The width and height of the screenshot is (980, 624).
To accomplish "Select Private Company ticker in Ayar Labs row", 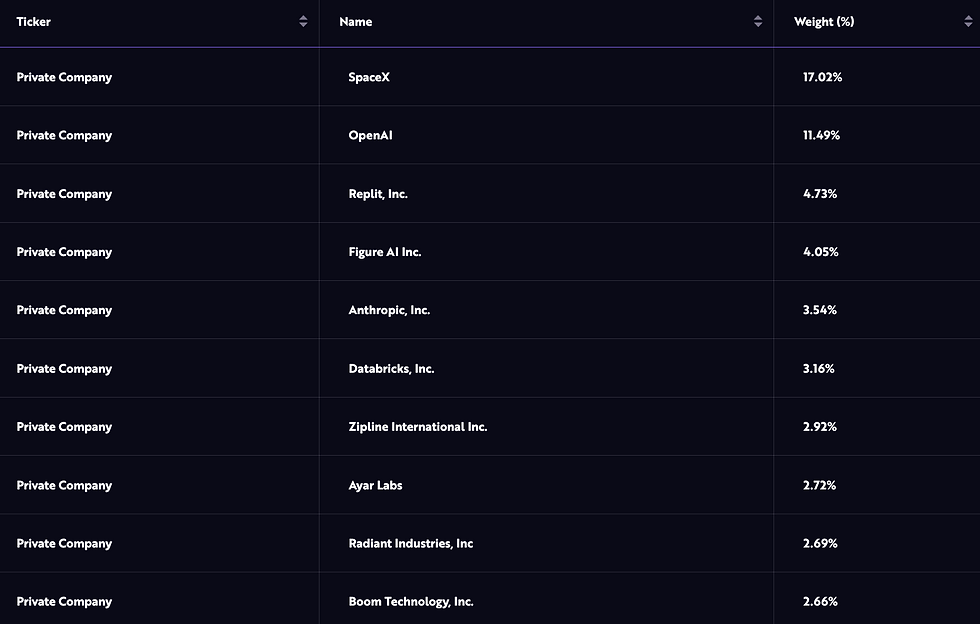I will [x=64, y=486].
